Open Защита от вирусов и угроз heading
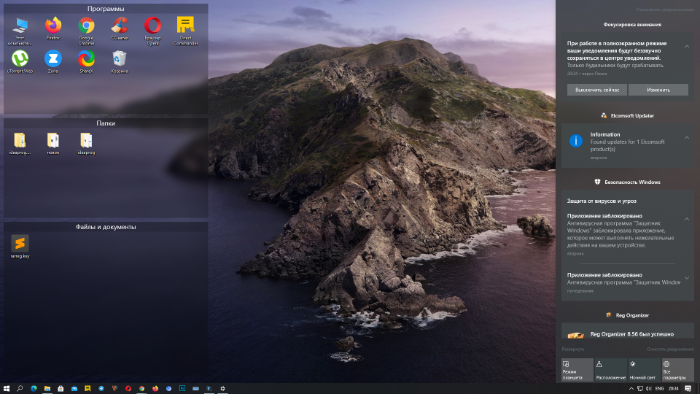Screen dimensions: 700x394 point(601,201)
